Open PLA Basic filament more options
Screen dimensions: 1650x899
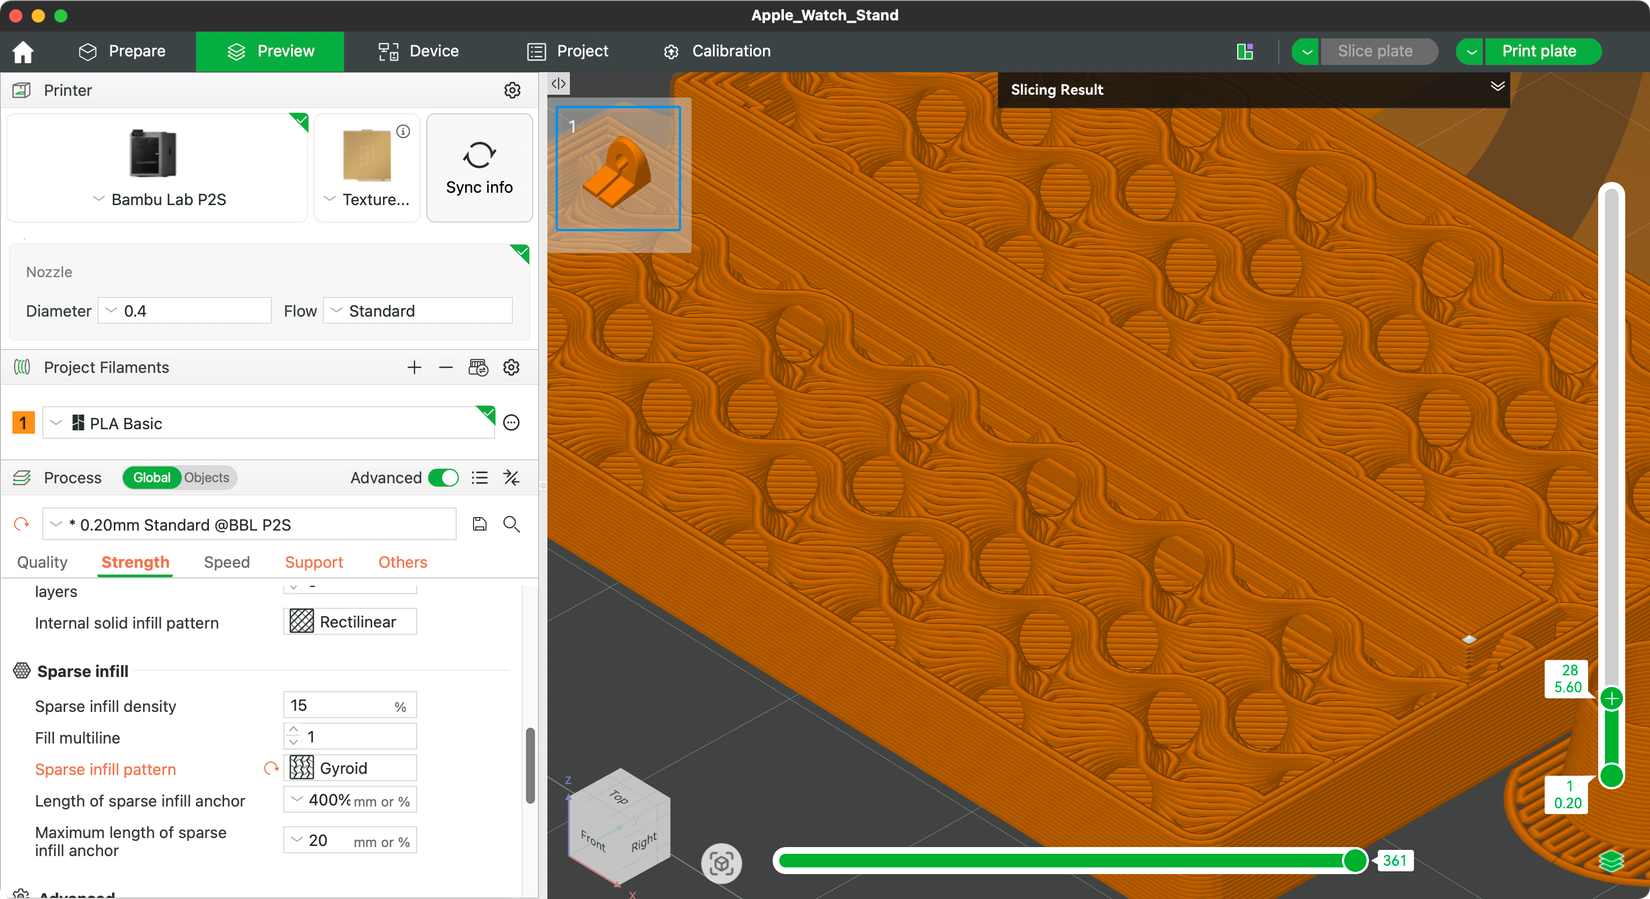click(511, 423)
